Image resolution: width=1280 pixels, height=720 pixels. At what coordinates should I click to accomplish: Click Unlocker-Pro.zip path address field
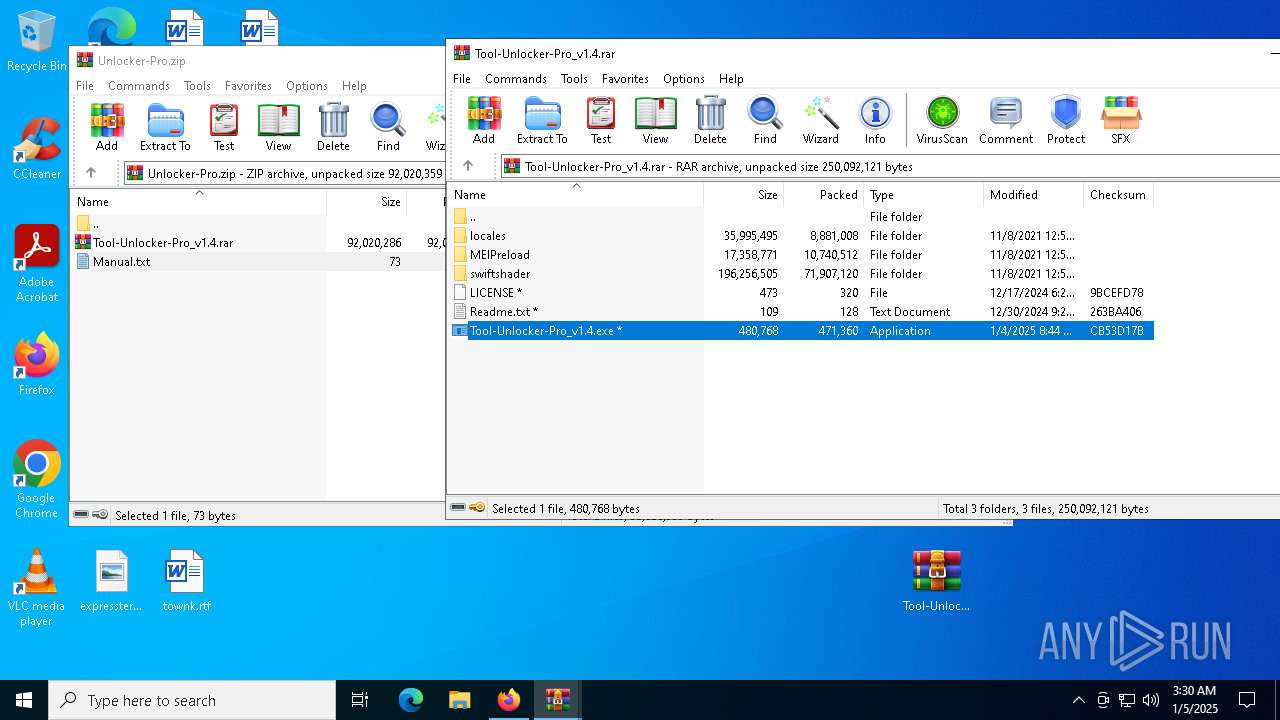coord(285,174)
